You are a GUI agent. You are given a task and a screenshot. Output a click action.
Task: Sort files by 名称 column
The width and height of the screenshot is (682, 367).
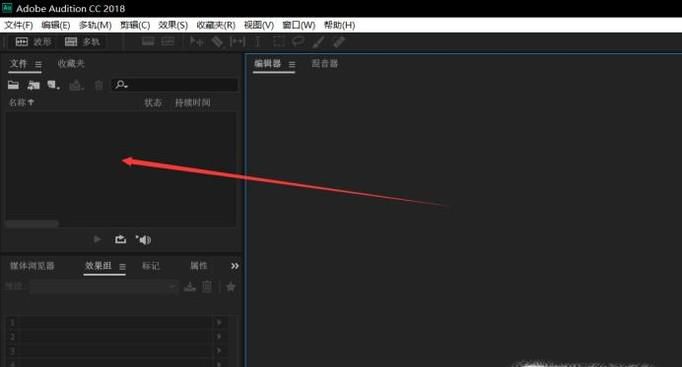(21, 103)
